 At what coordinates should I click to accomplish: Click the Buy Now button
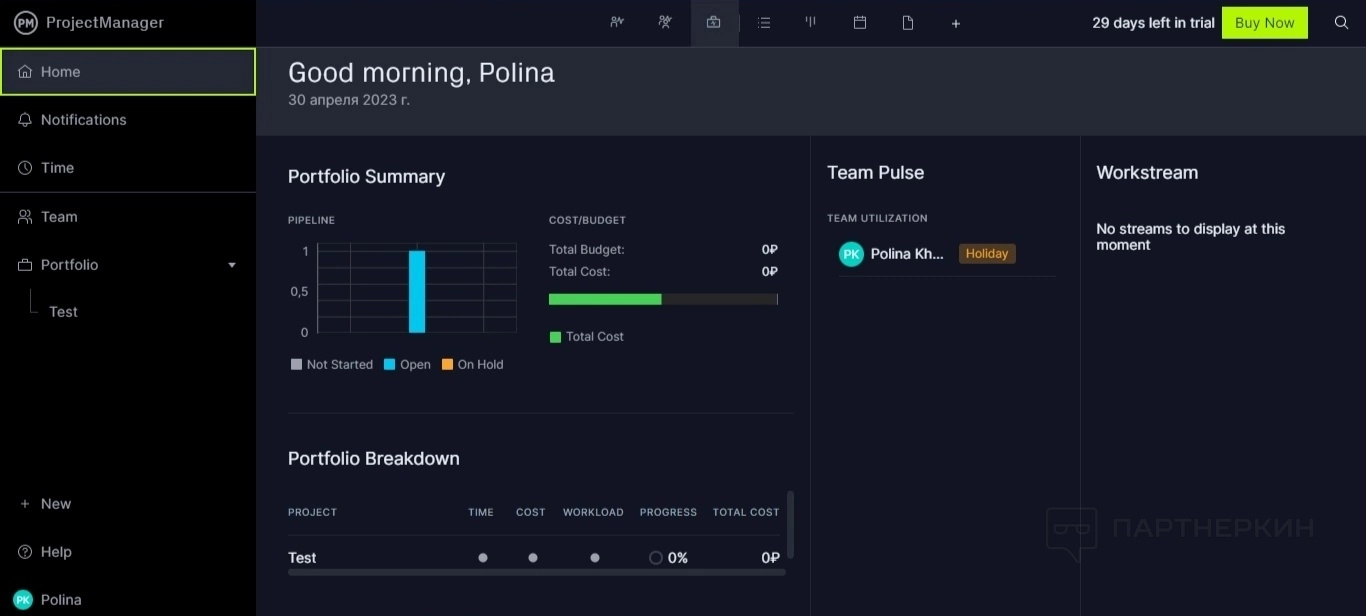coord(1264,23)
